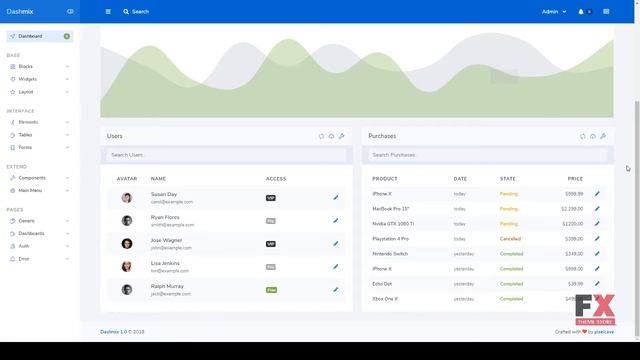Image resolution: width=640 pixels, height=360 pixels.
Task: Edit user Jose Wagner
Action: pyautogui.click(x=336, y=244)
